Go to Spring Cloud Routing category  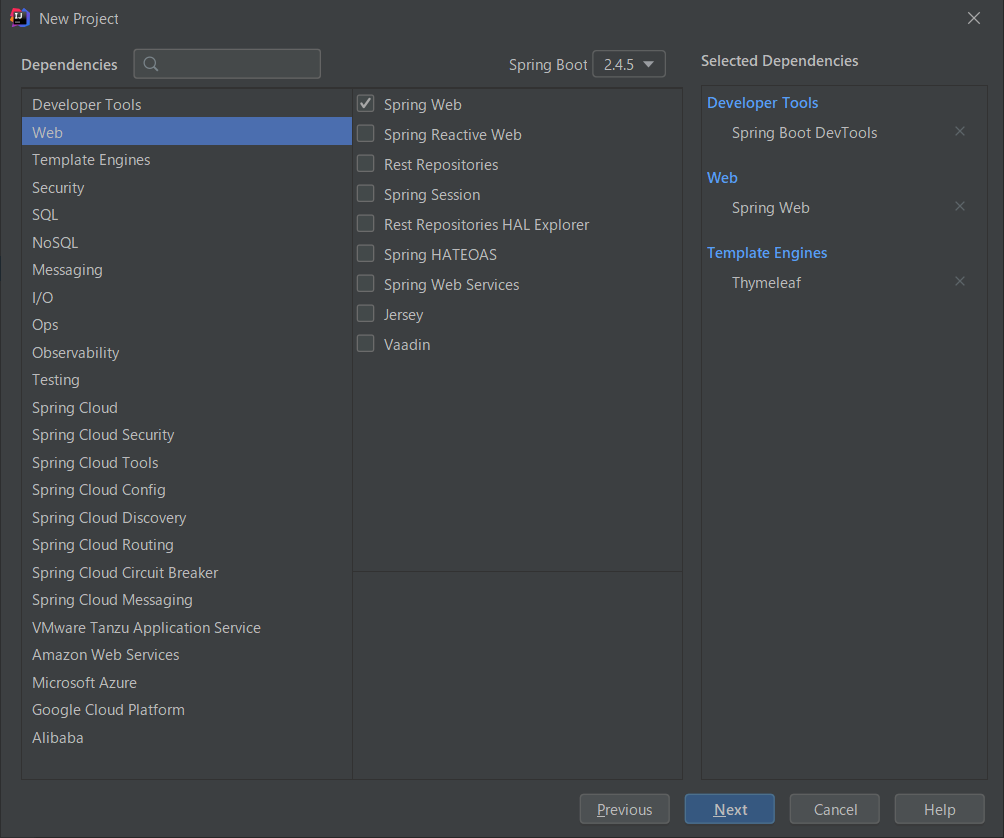tap(187, 545)
